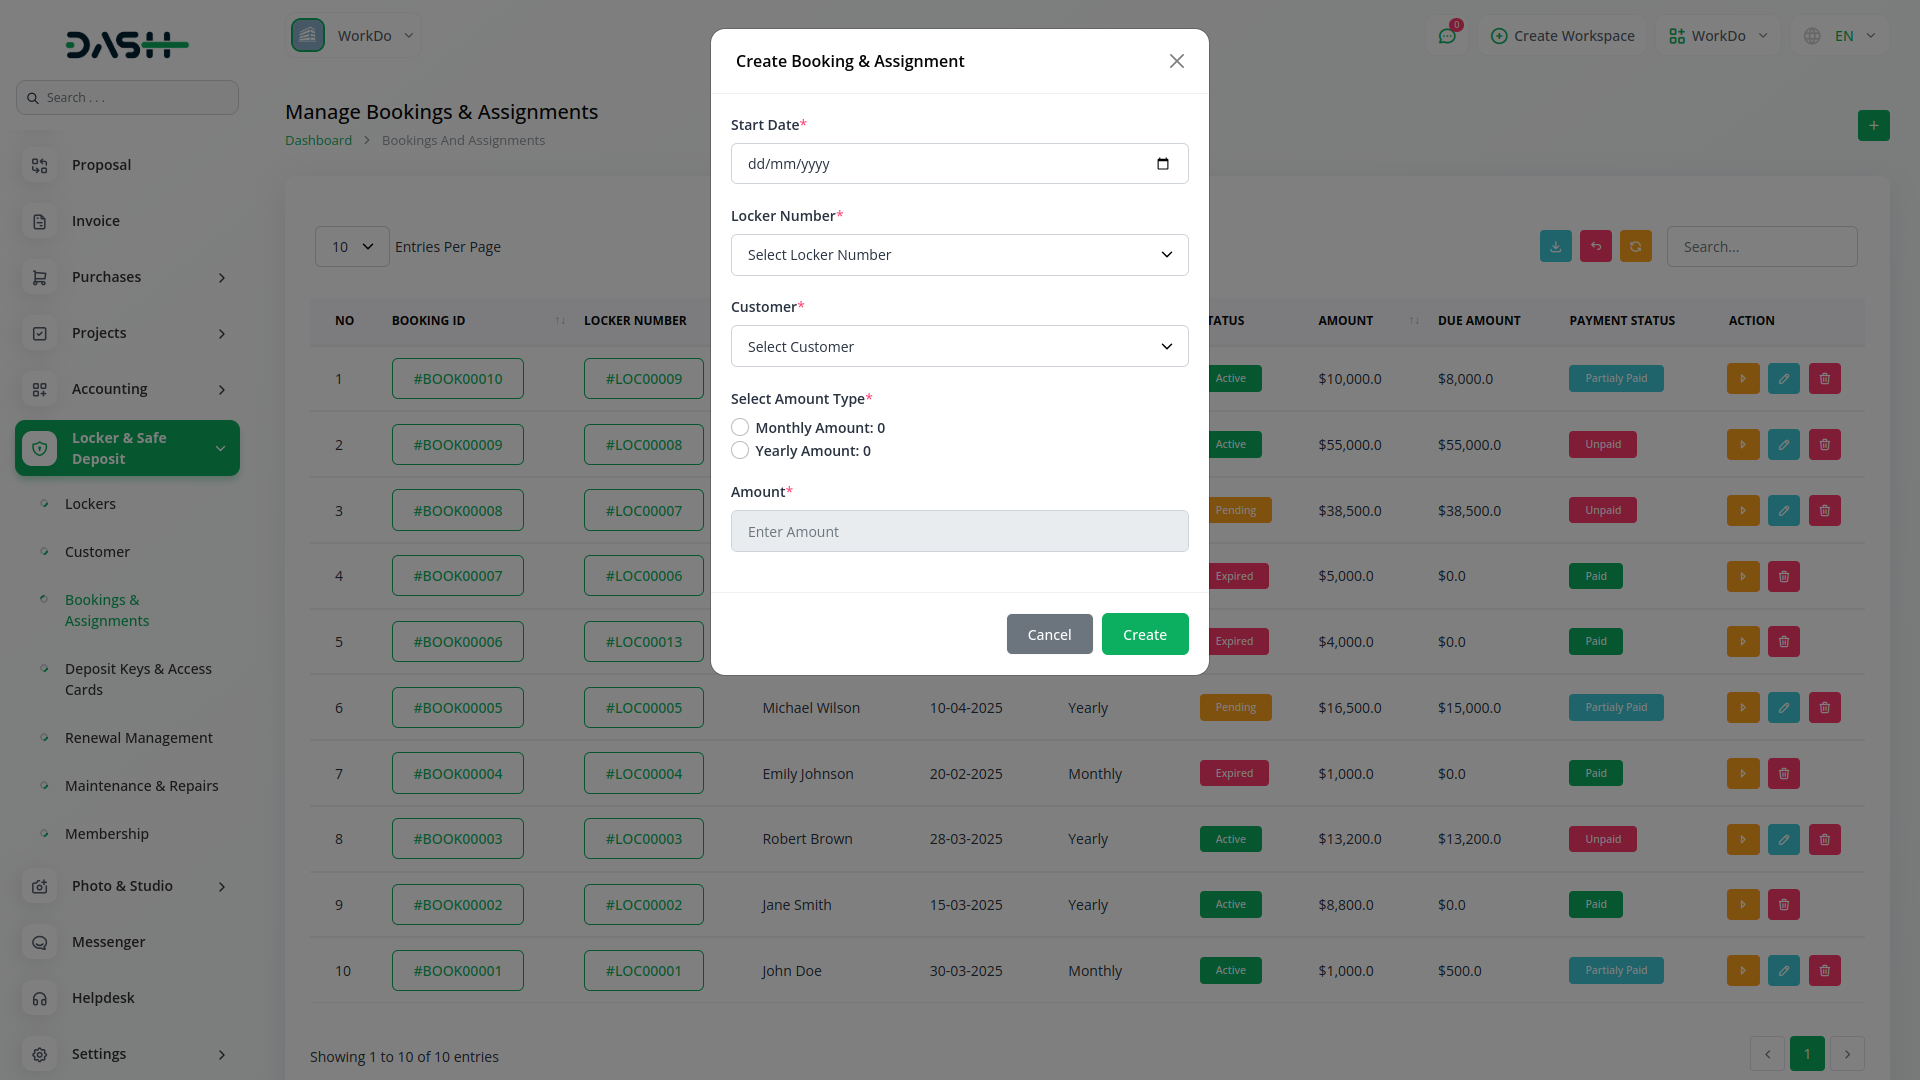Click the Enter Amount input field
Viewport: 1920px width, 1080px height.
pos(959,532)
